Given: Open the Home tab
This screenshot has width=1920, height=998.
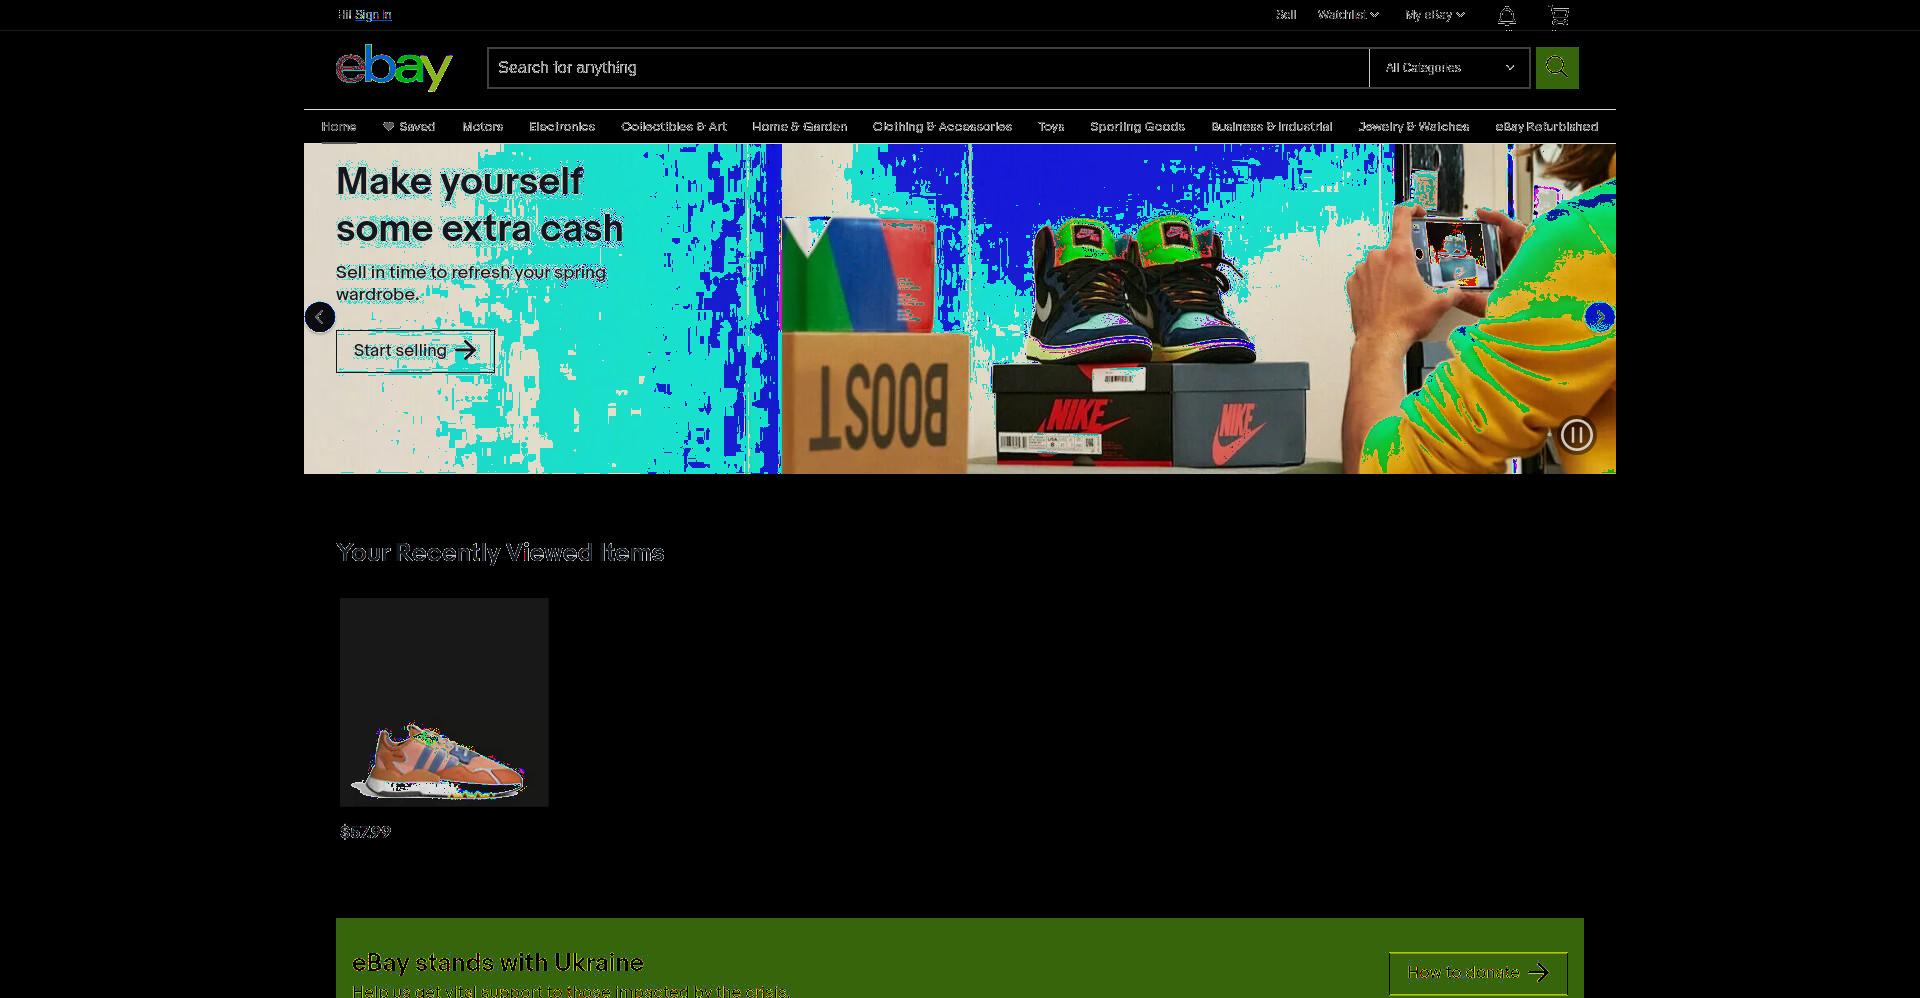Looking at the screenshot, I should click(x=339, y=127).
